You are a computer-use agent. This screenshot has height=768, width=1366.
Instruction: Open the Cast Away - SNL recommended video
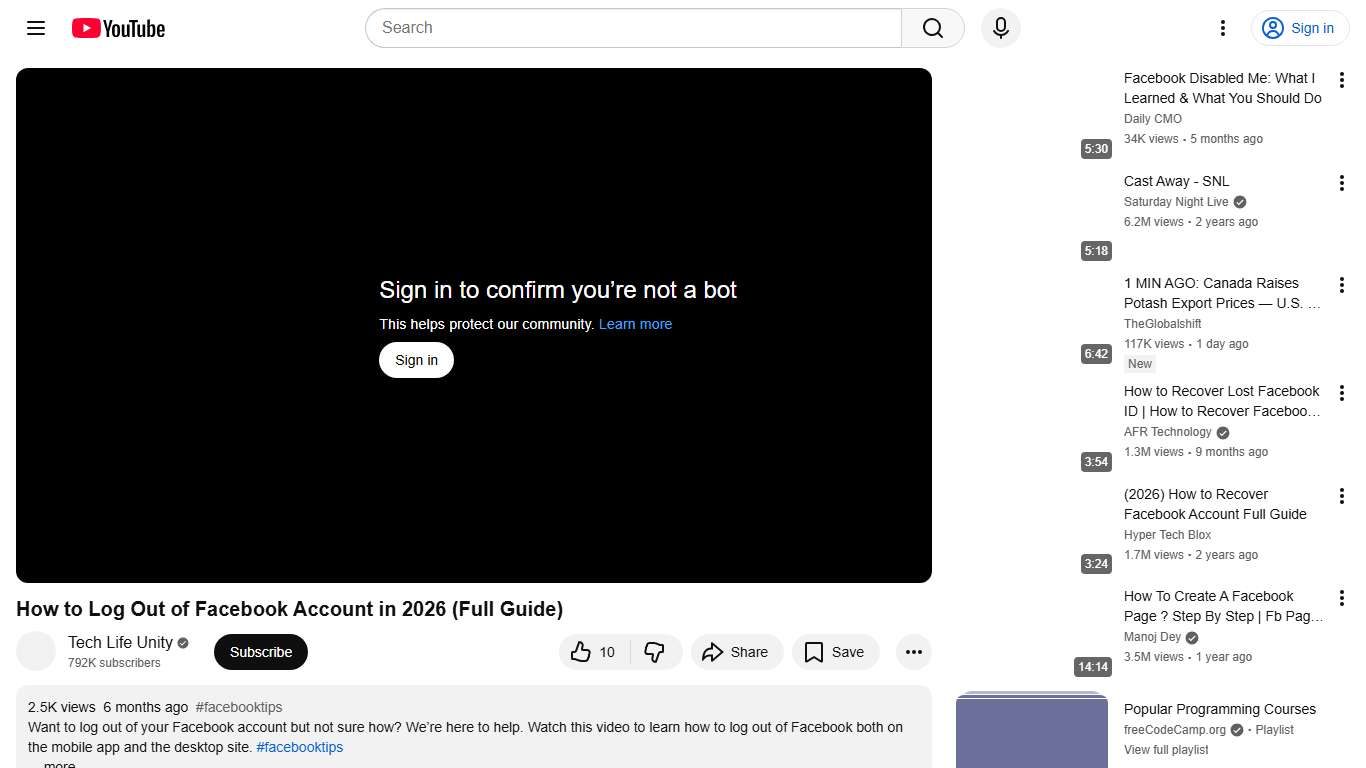tap(1176, 181)
